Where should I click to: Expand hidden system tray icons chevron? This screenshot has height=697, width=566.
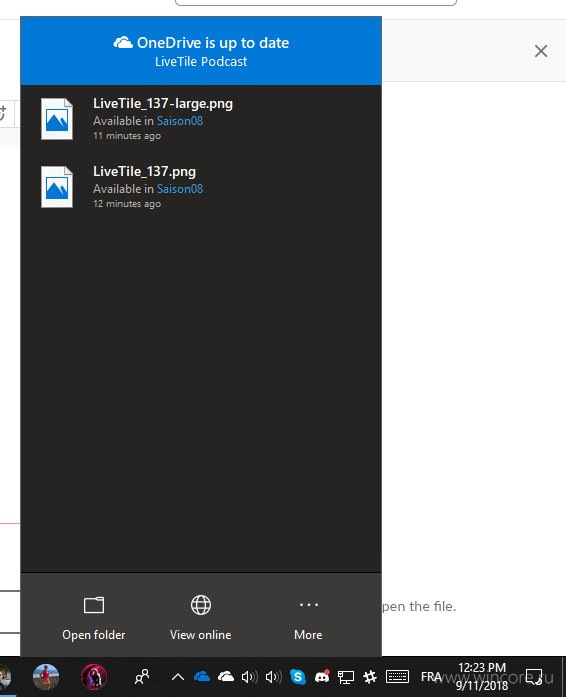point(178,677)
